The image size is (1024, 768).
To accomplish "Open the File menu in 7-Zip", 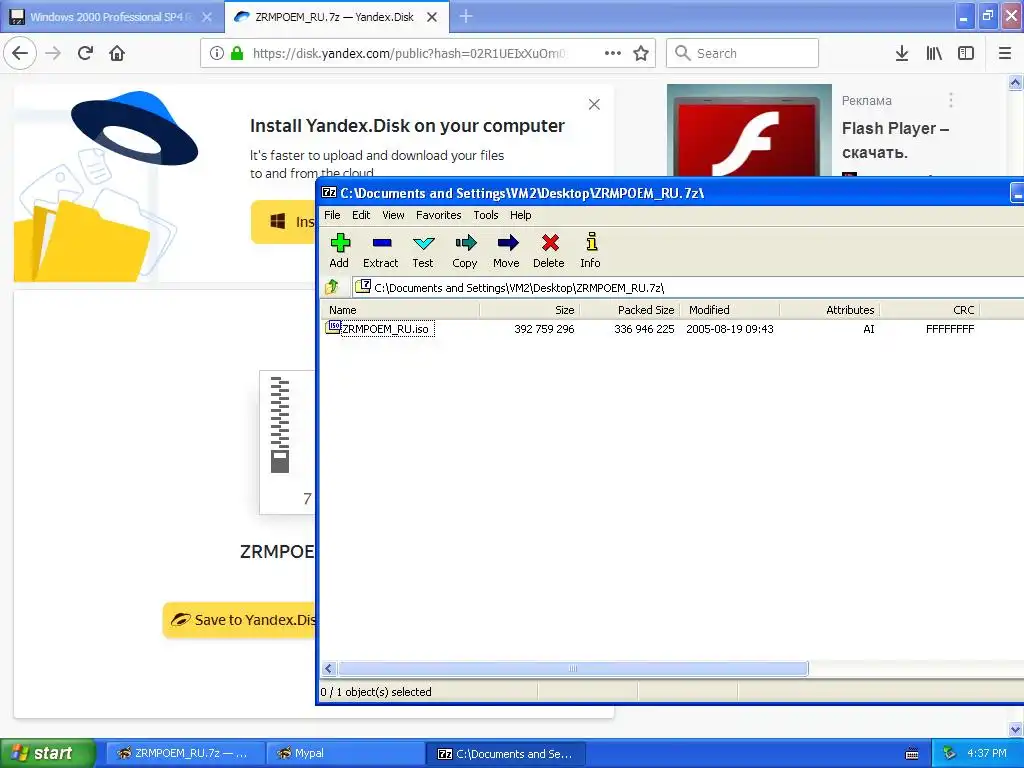I will click(x=332, y=215).
